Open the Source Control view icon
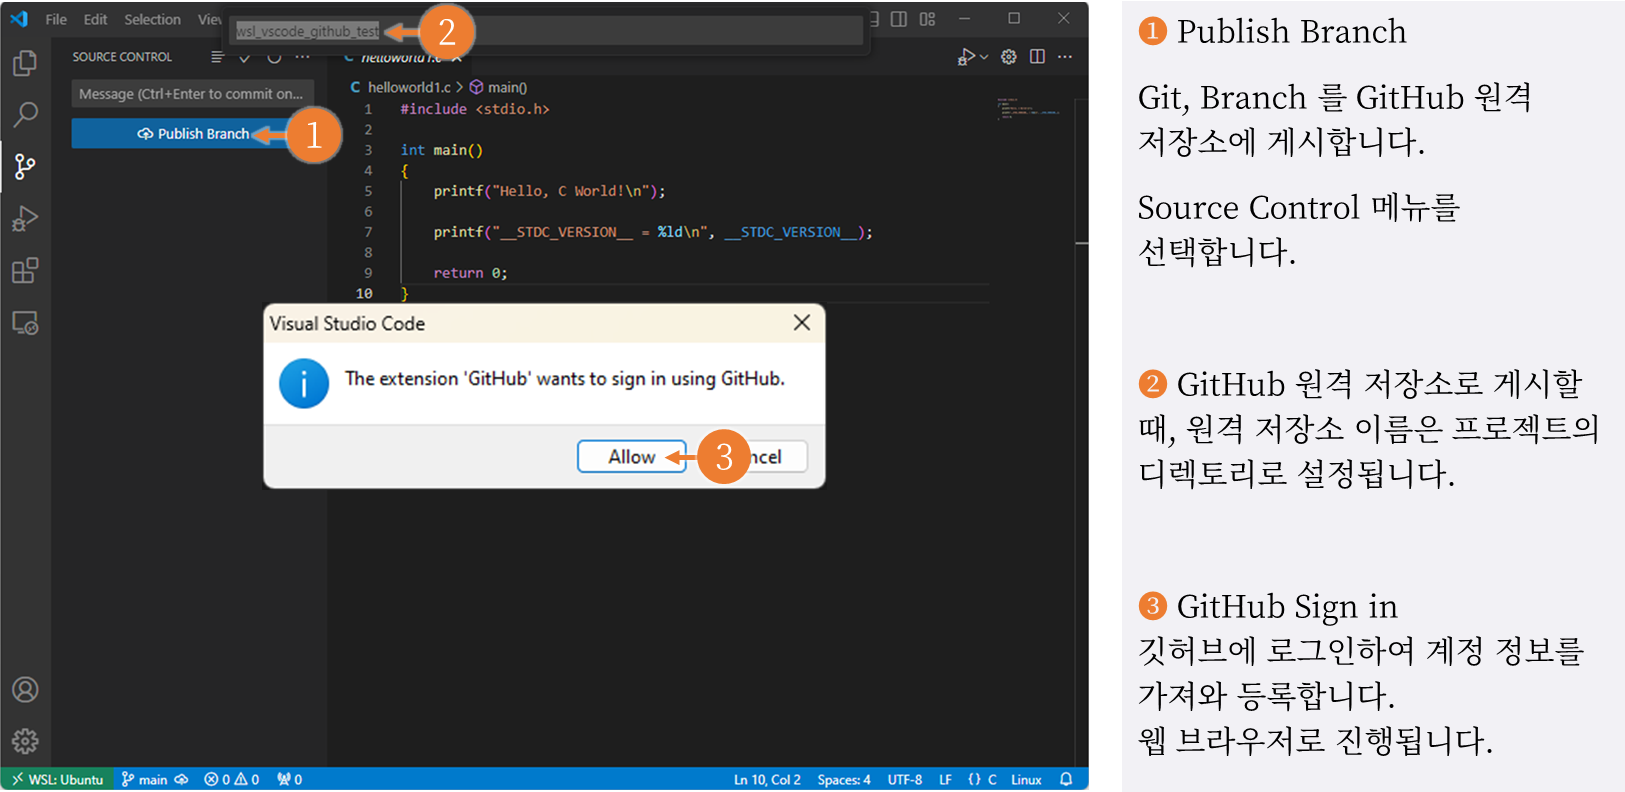Image resolution: width=1625 pixels, height=792 pixels. pos(25,166)
